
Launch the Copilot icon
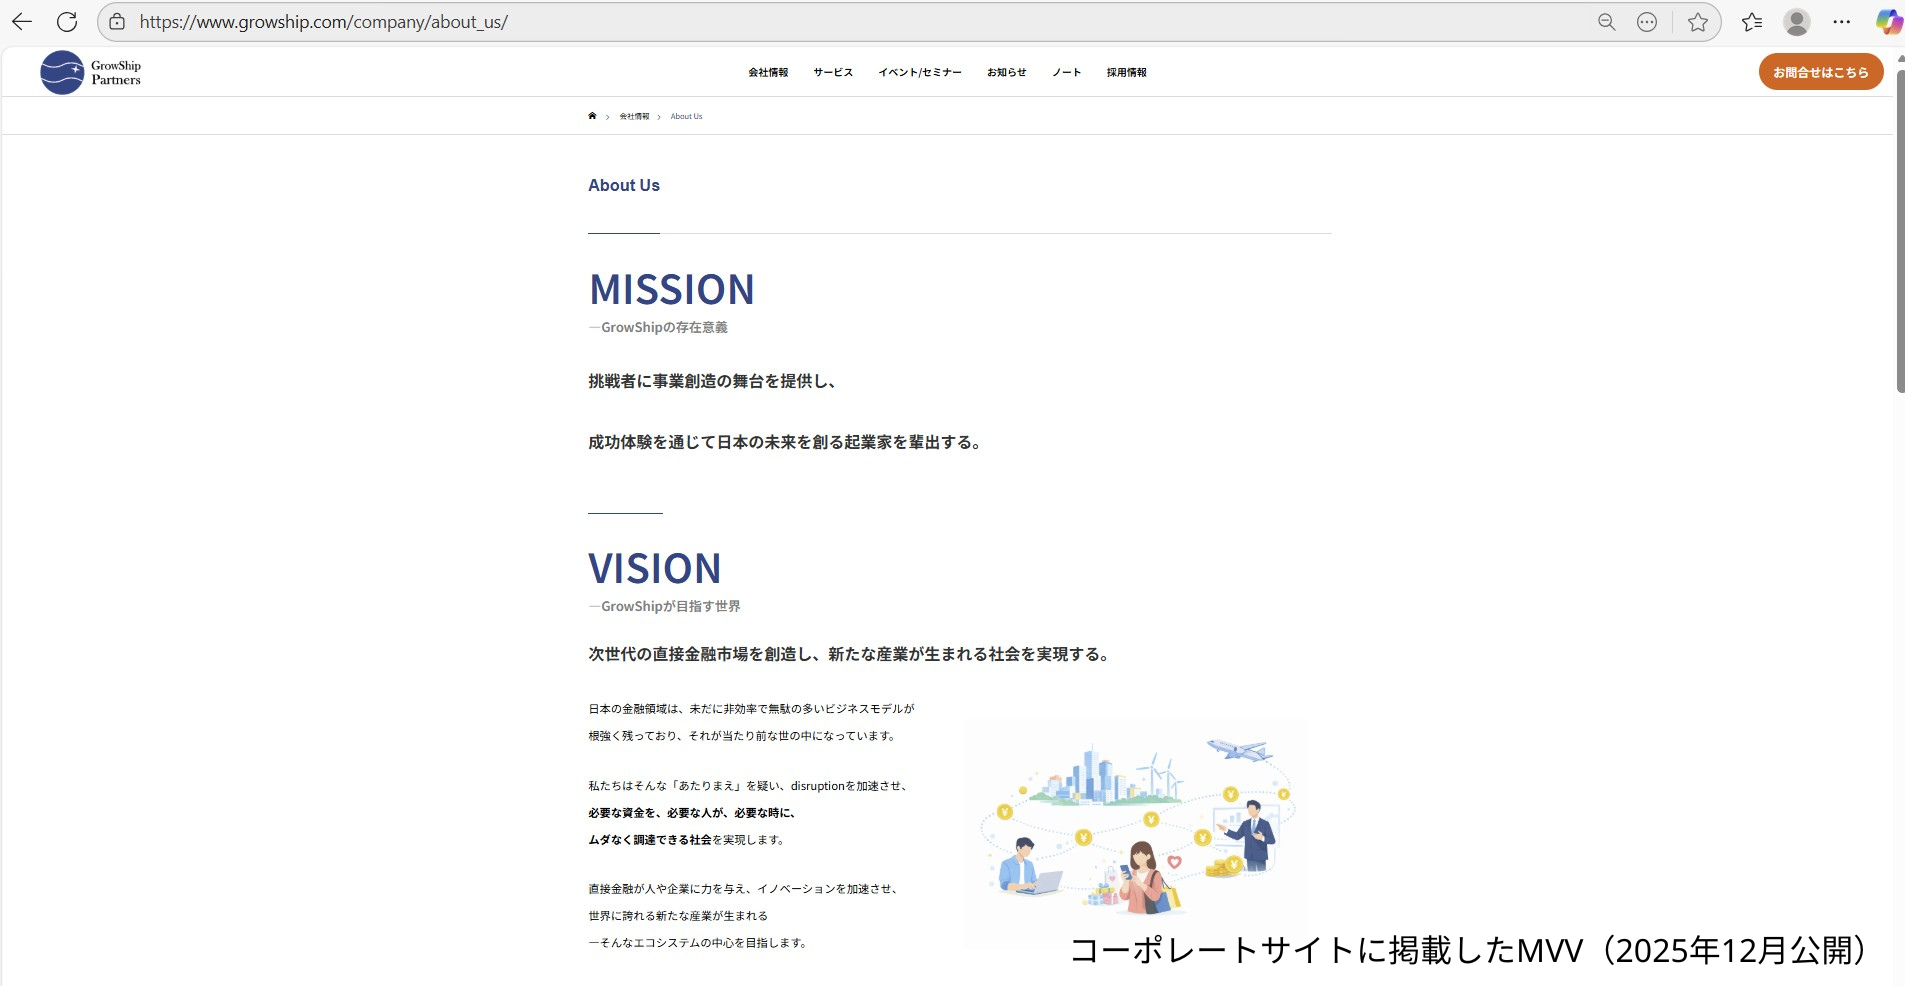pyautogui.click(x=1888, y=22)
